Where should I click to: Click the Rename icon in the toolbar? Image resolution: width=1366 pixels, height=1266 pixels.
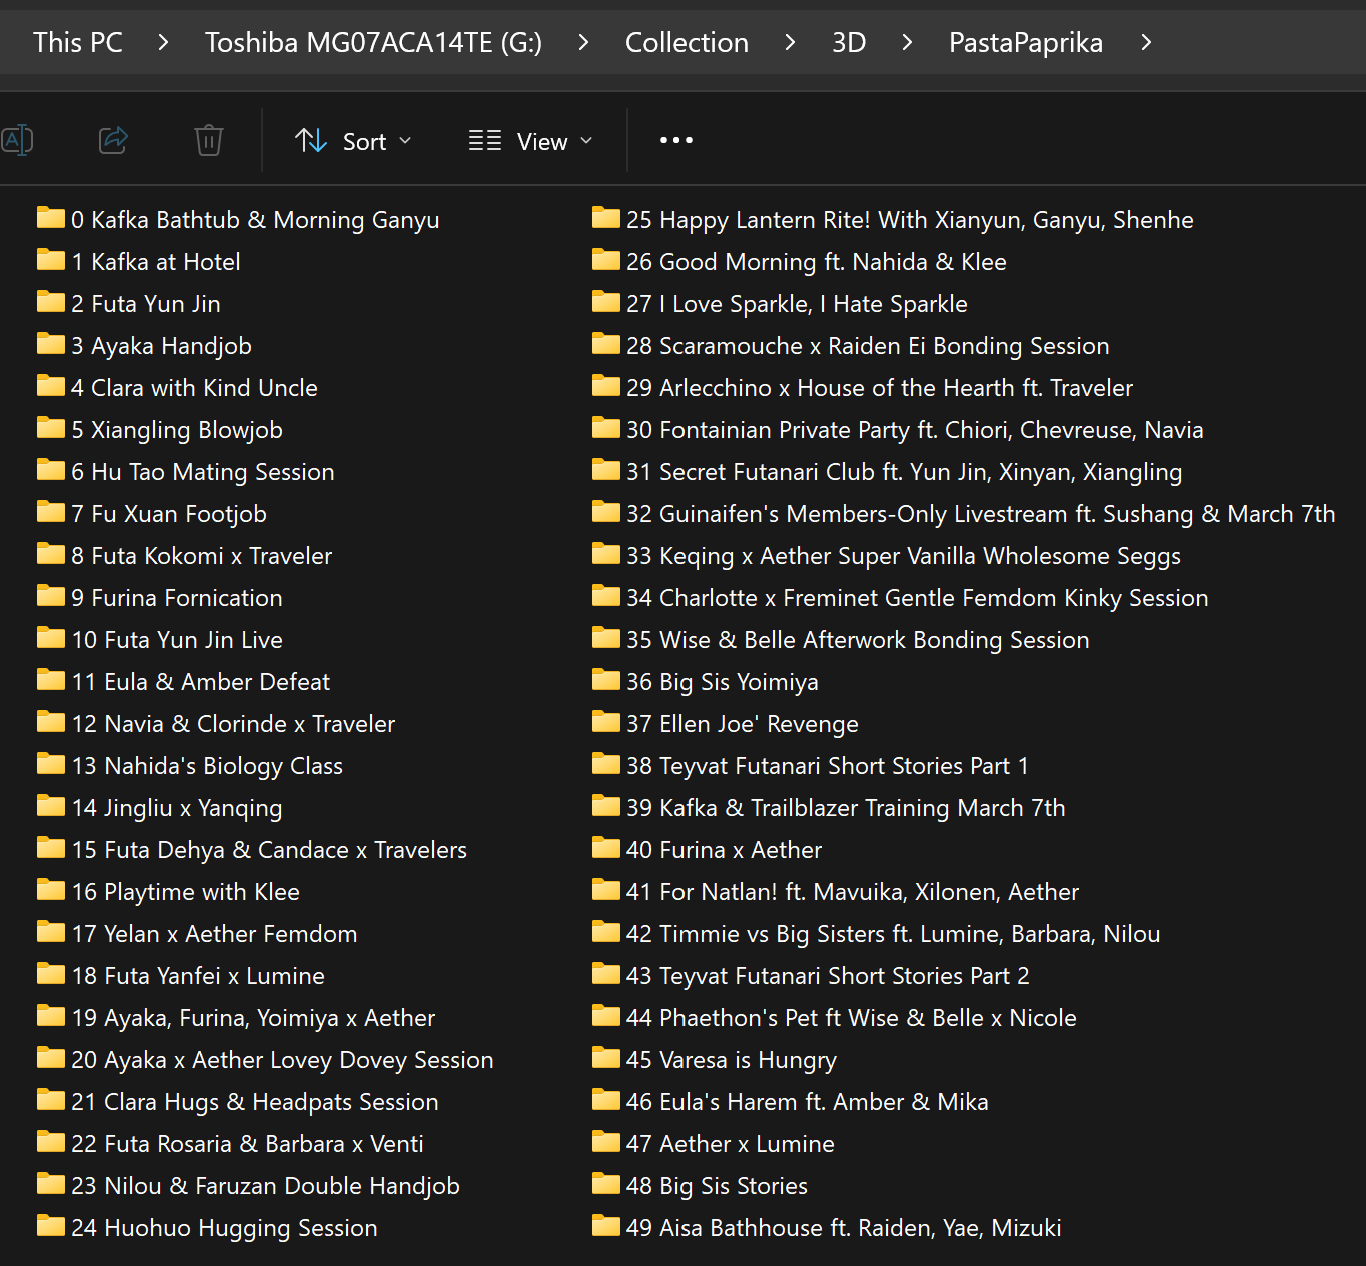point(17,140)
